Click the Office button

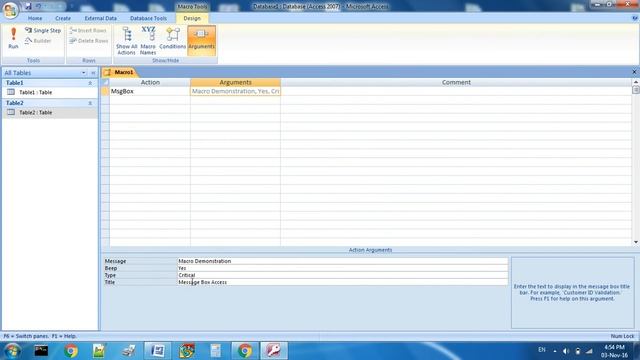10,10
